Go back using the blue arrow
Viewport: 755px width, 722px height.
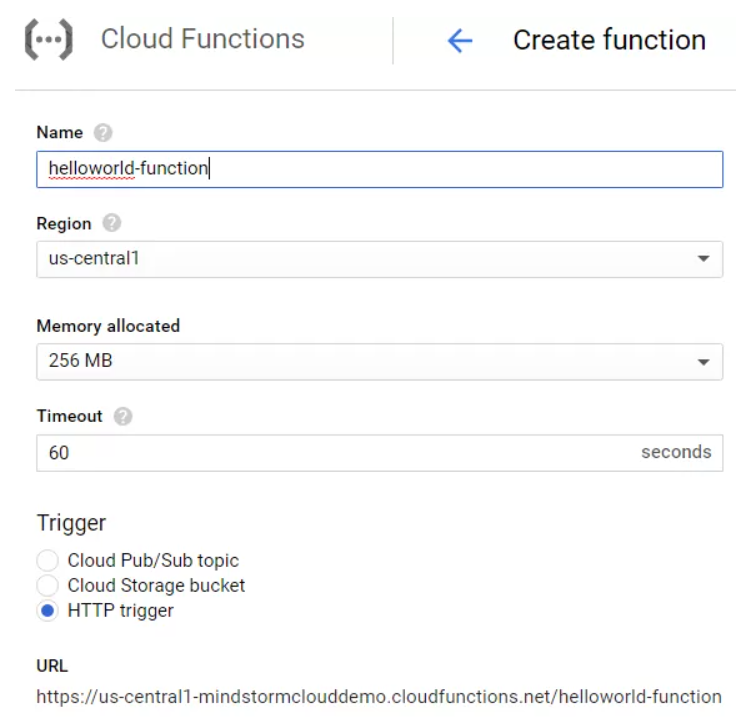coord(460,40)
